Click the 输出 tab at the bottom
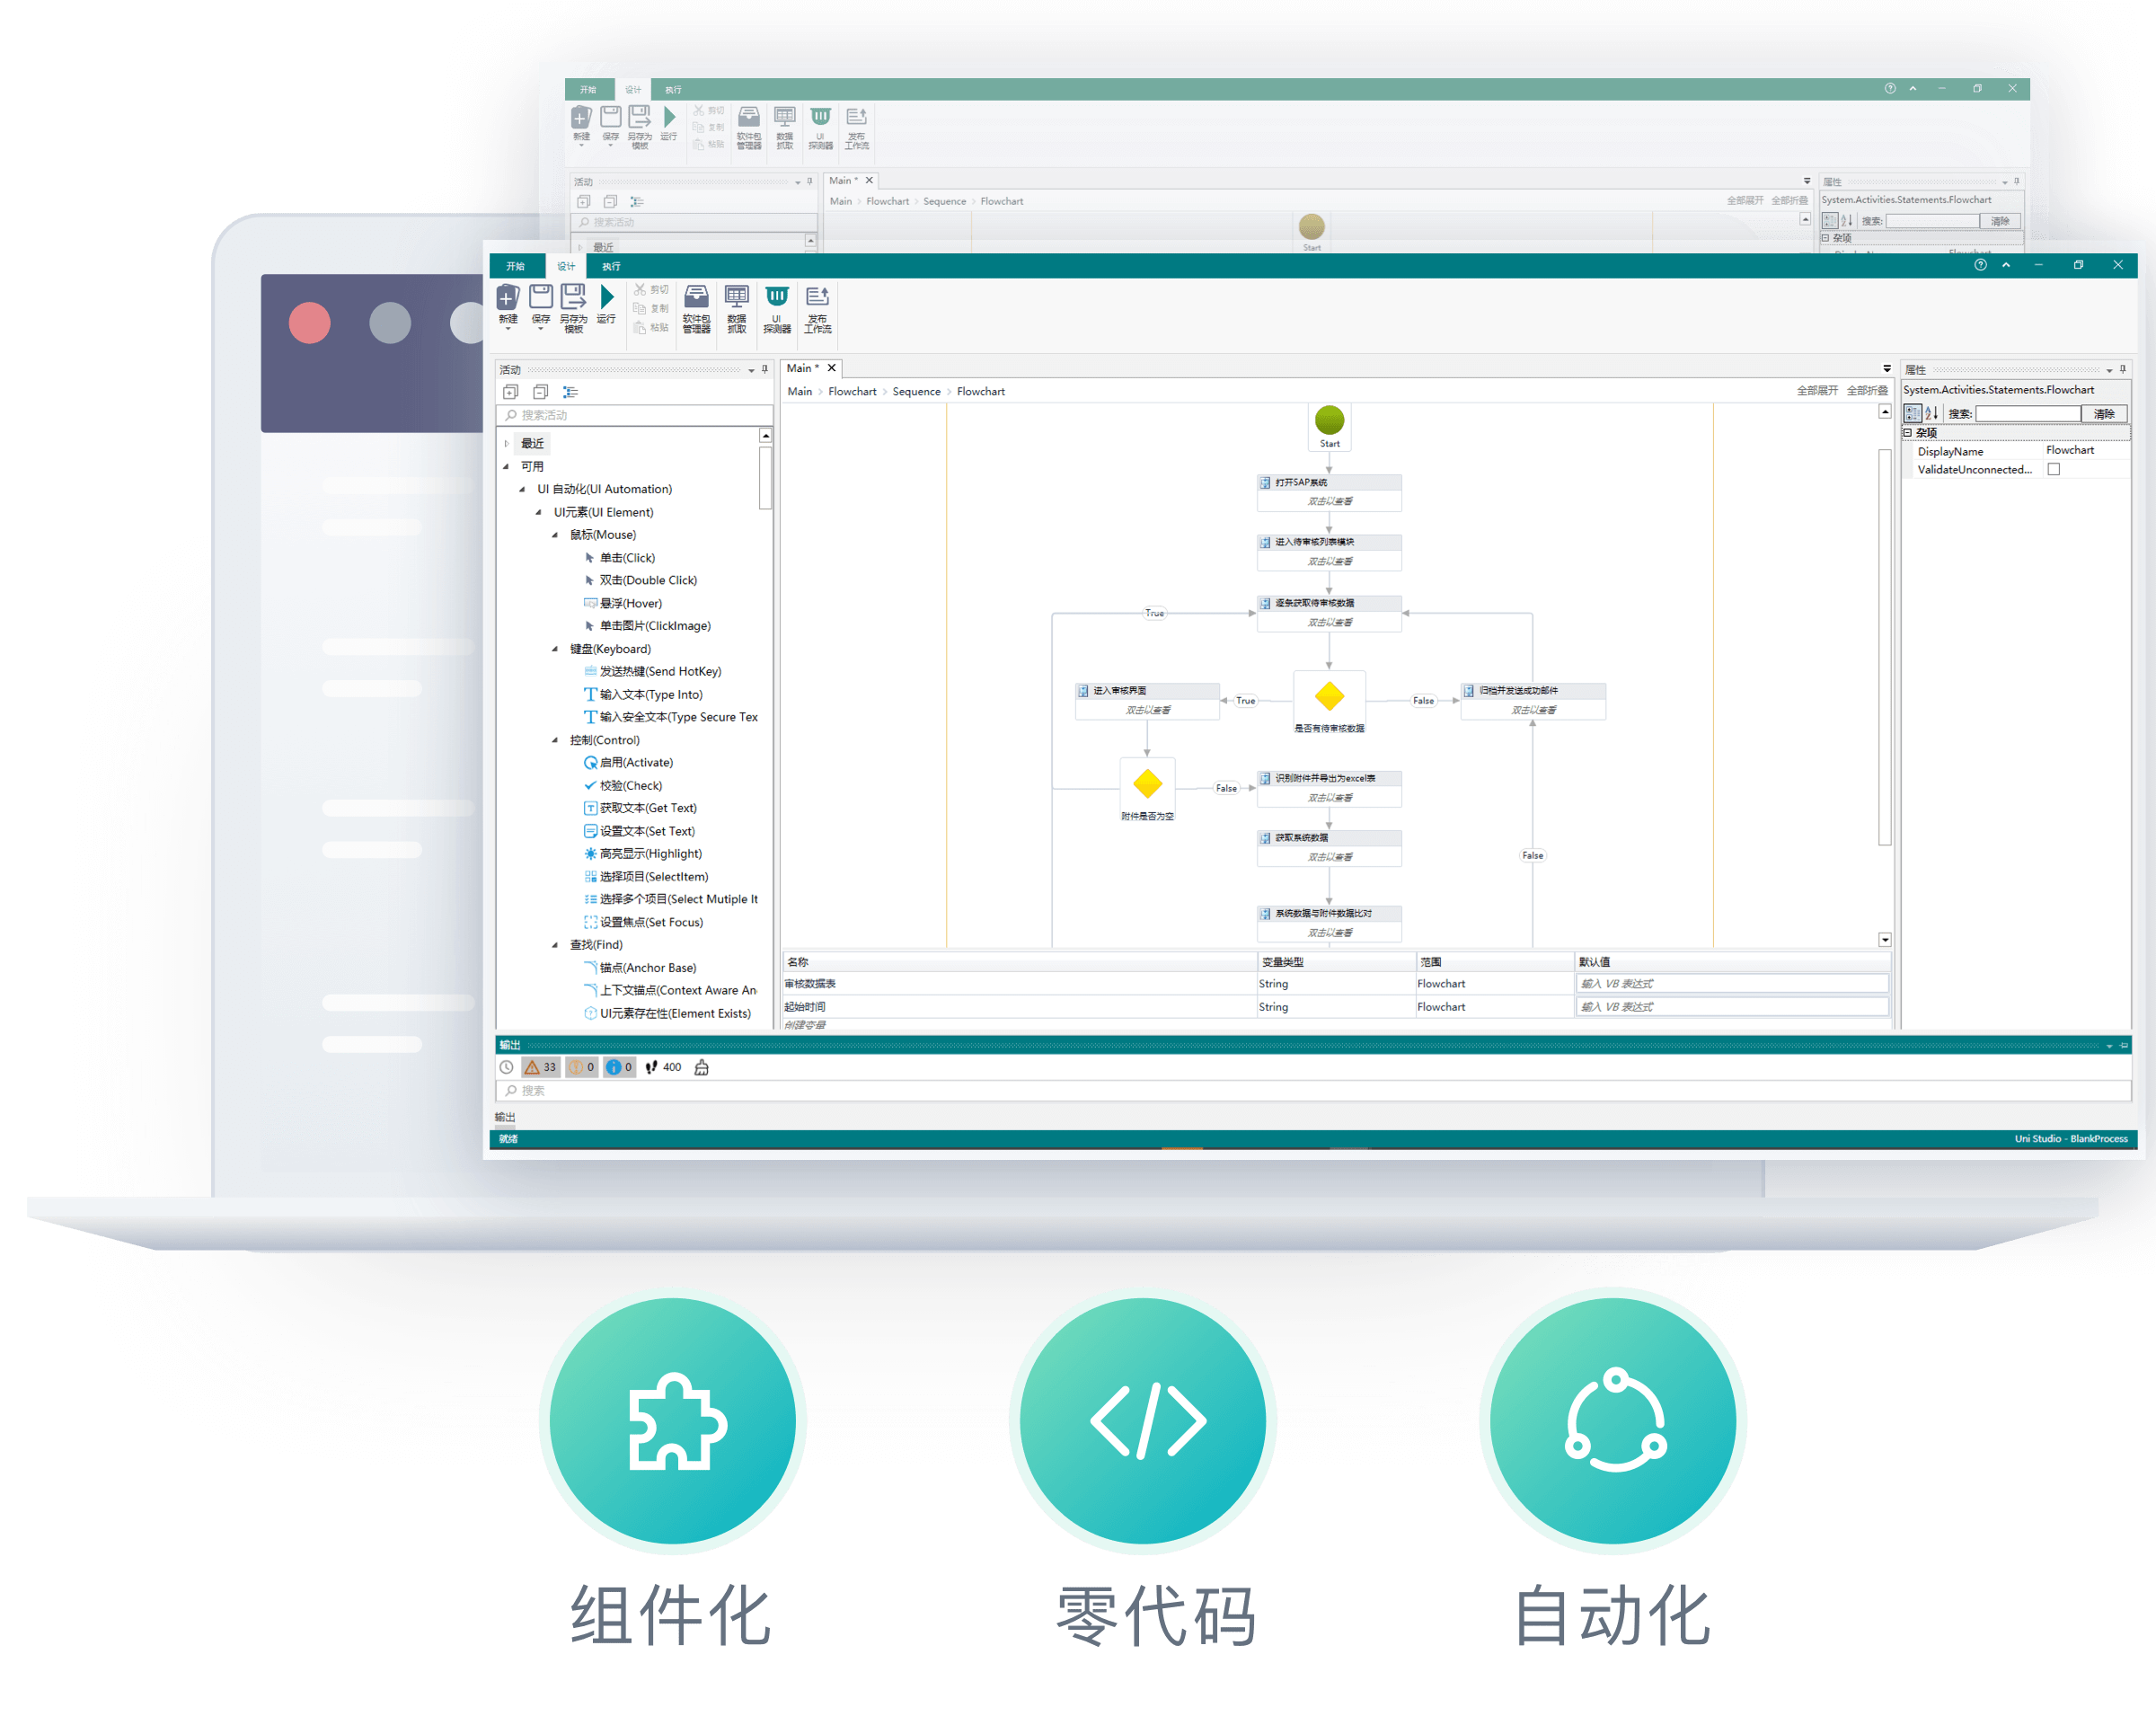Viewport: 2156px width, 1725px height. click(x=505, y=1117)
